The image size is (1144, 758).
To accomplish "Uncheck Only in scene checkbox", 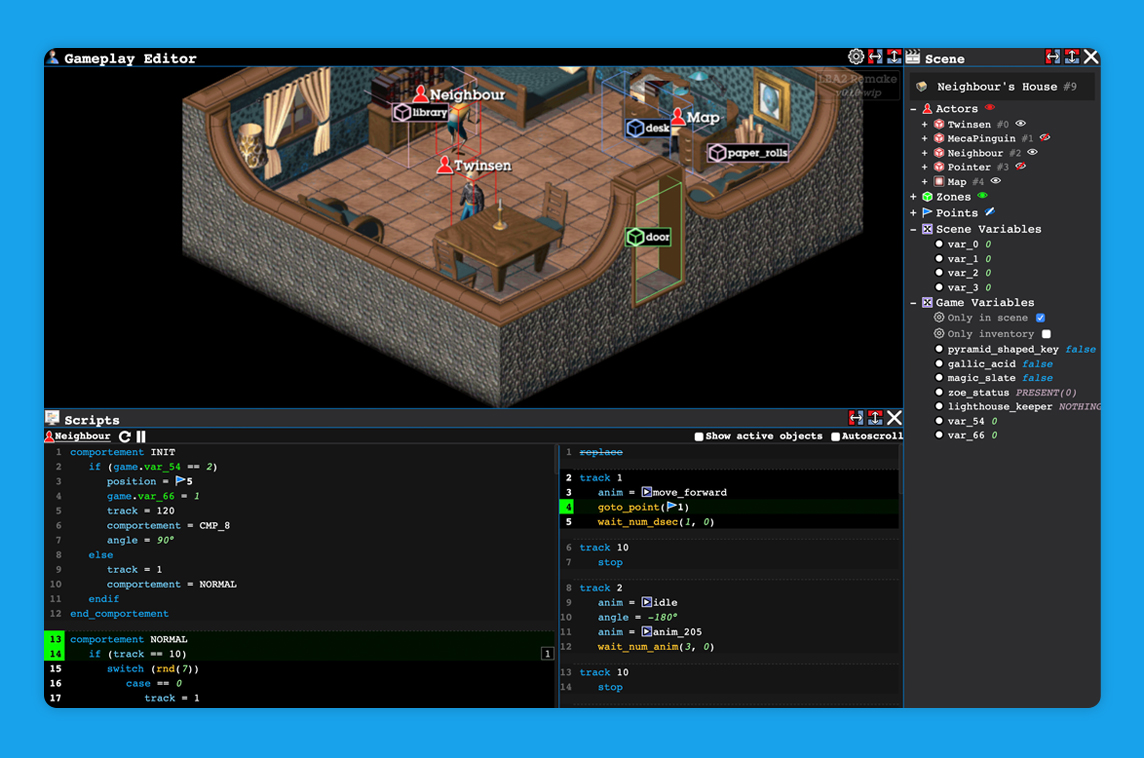I will tap(1040, 317).
